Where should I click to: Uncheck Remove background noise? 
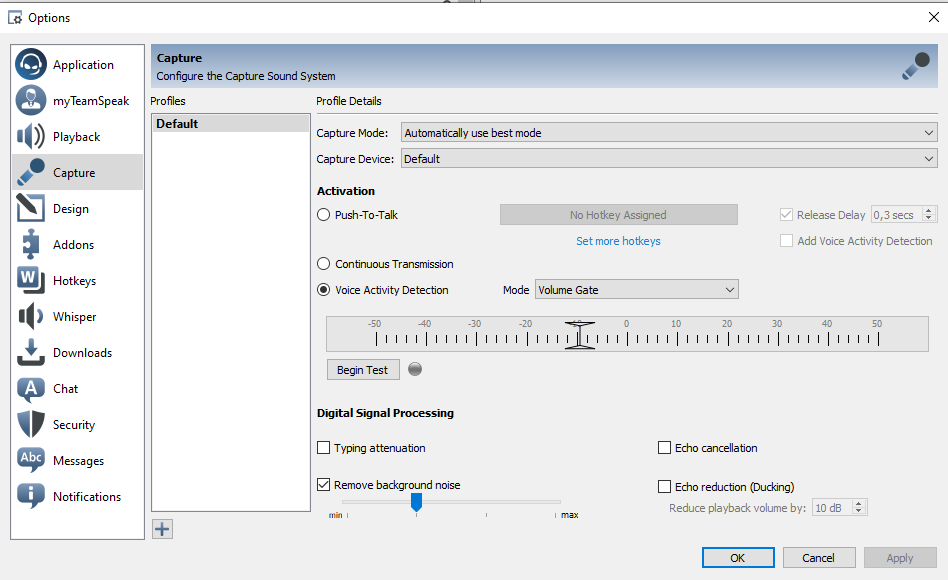point(323,484)
